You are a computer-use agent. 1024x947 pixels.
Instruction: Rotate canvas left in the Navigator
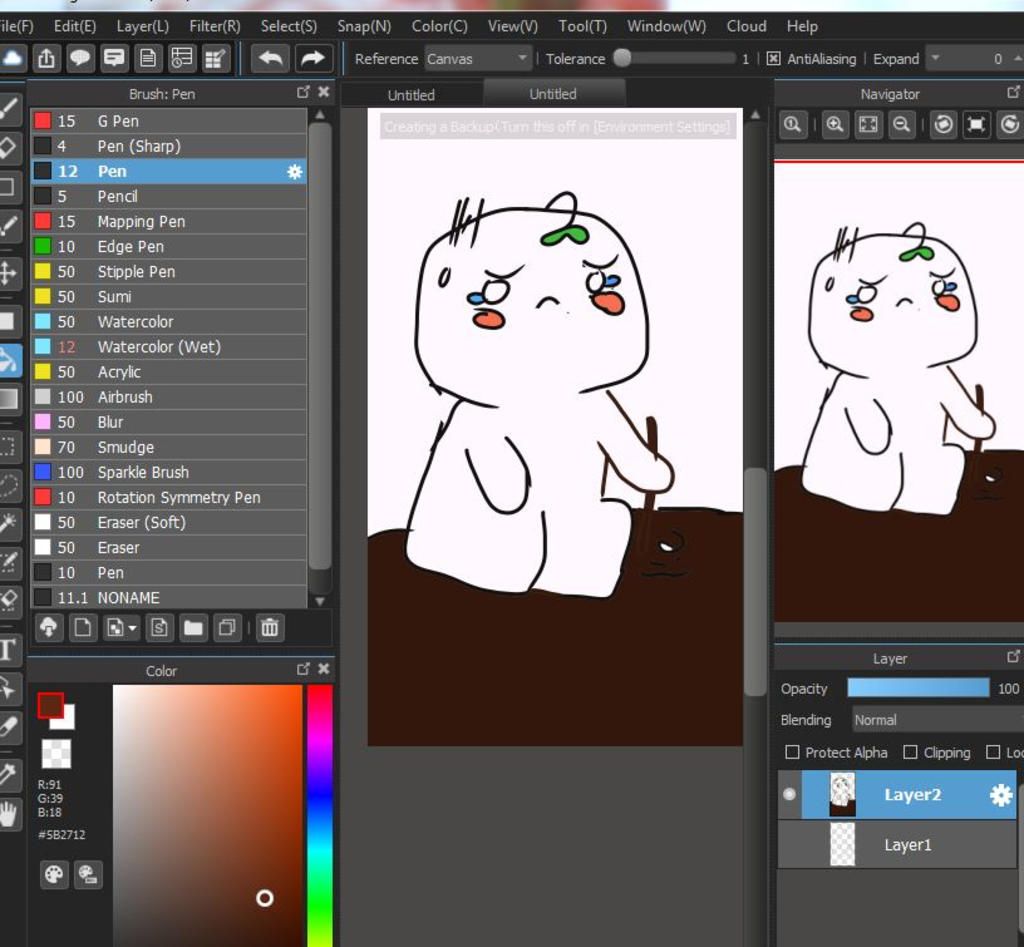coord(943,124)
